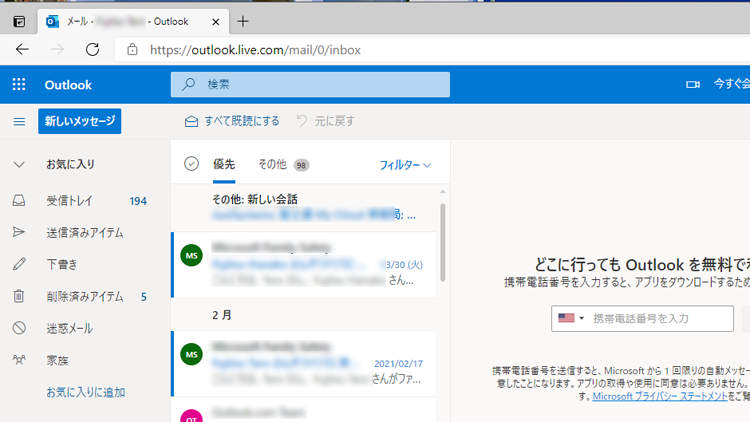Screen dimensions: 750x422
Task: Open the tab actions icon left of tab
Action: (x=19, y=22)
